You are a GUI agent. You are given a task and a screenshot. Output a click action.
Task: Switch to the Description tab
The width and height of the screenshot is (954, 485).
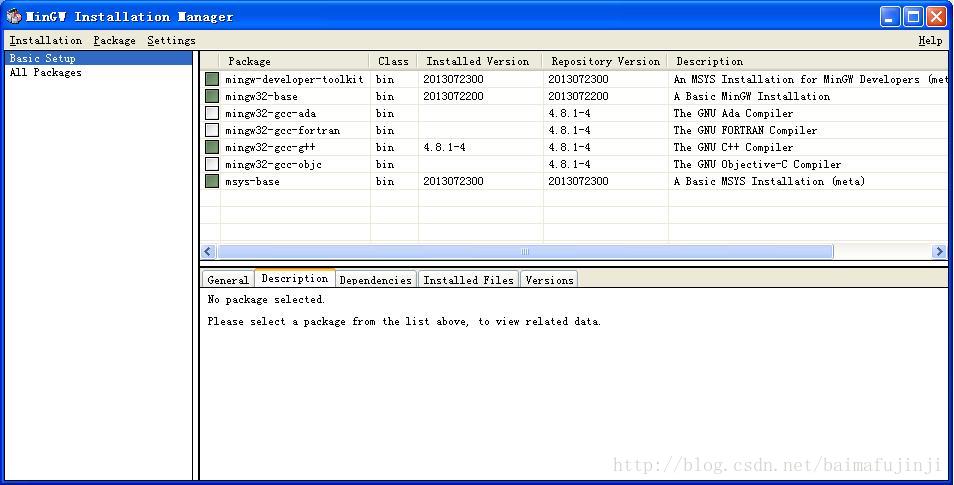click(x=294, y=278)
